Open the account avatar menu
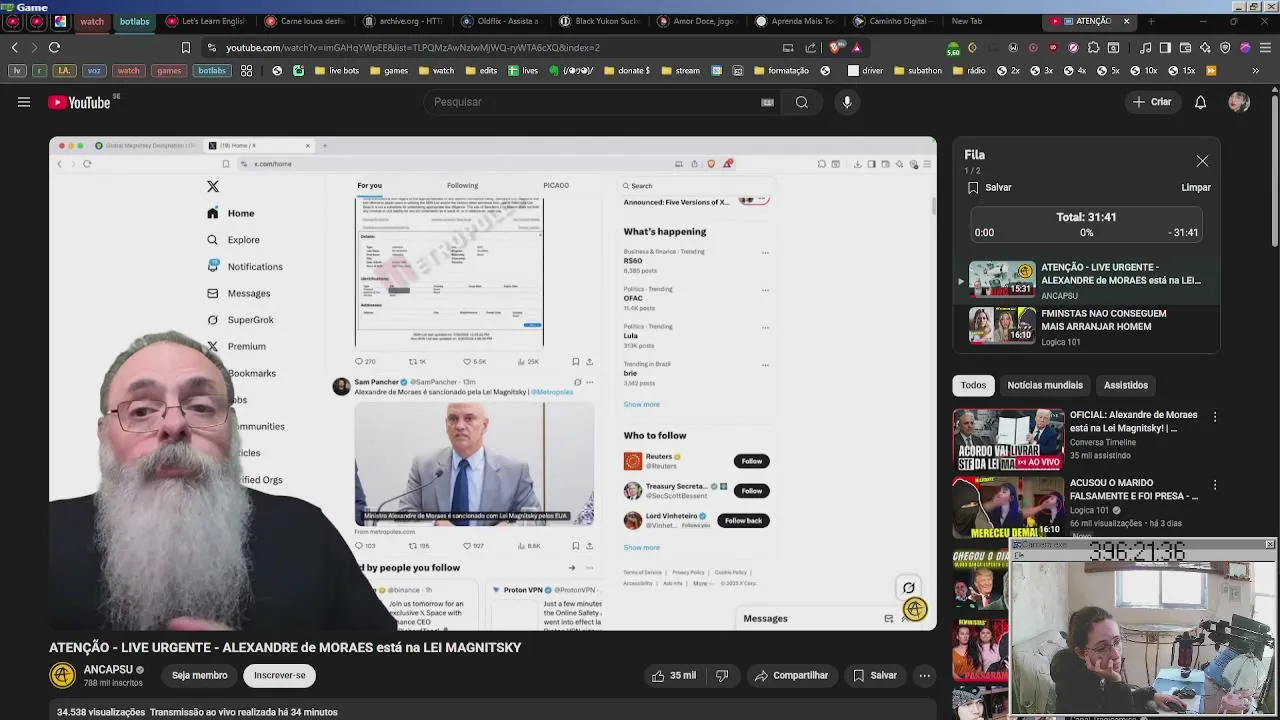This screenshot has width=1280, height=720. [x=1239, y=102]
